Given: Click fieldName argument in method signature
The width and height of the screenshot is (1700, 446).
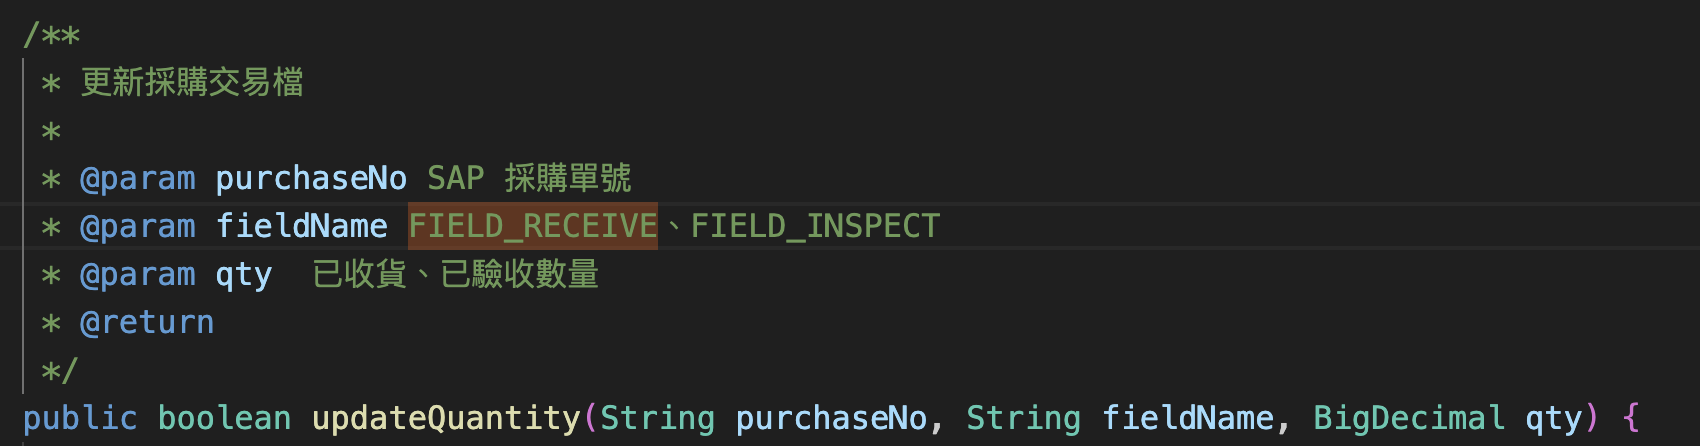Looking at the screenshot, I should tap(1188, 418).
